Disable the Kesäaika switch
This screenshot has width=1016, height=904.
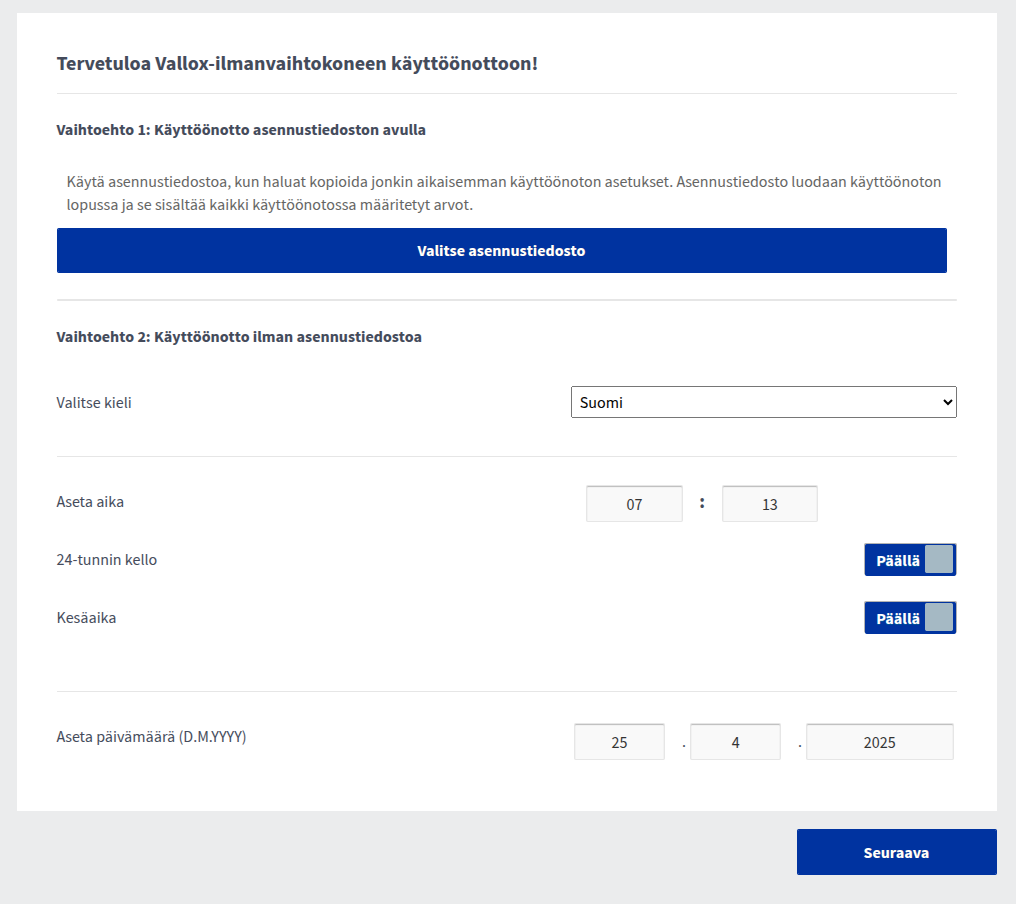point(910,618)
